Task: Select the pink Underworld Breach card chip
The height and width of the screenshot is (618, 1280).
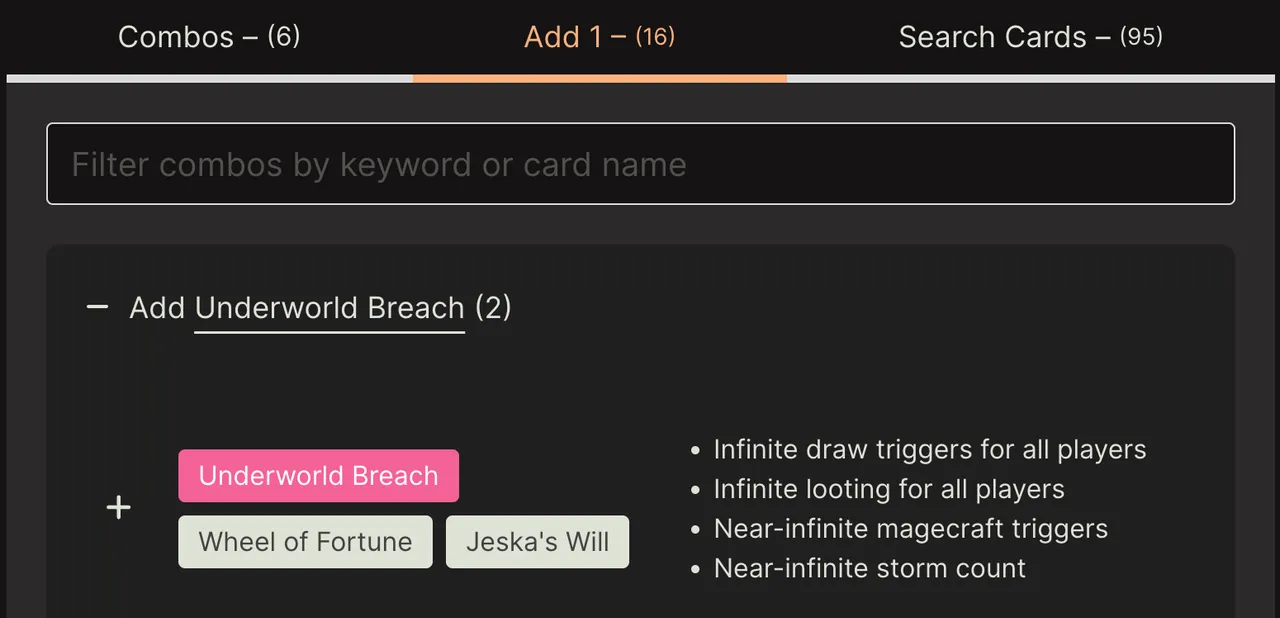Action: pyautogui.click(x=318, y=476)
